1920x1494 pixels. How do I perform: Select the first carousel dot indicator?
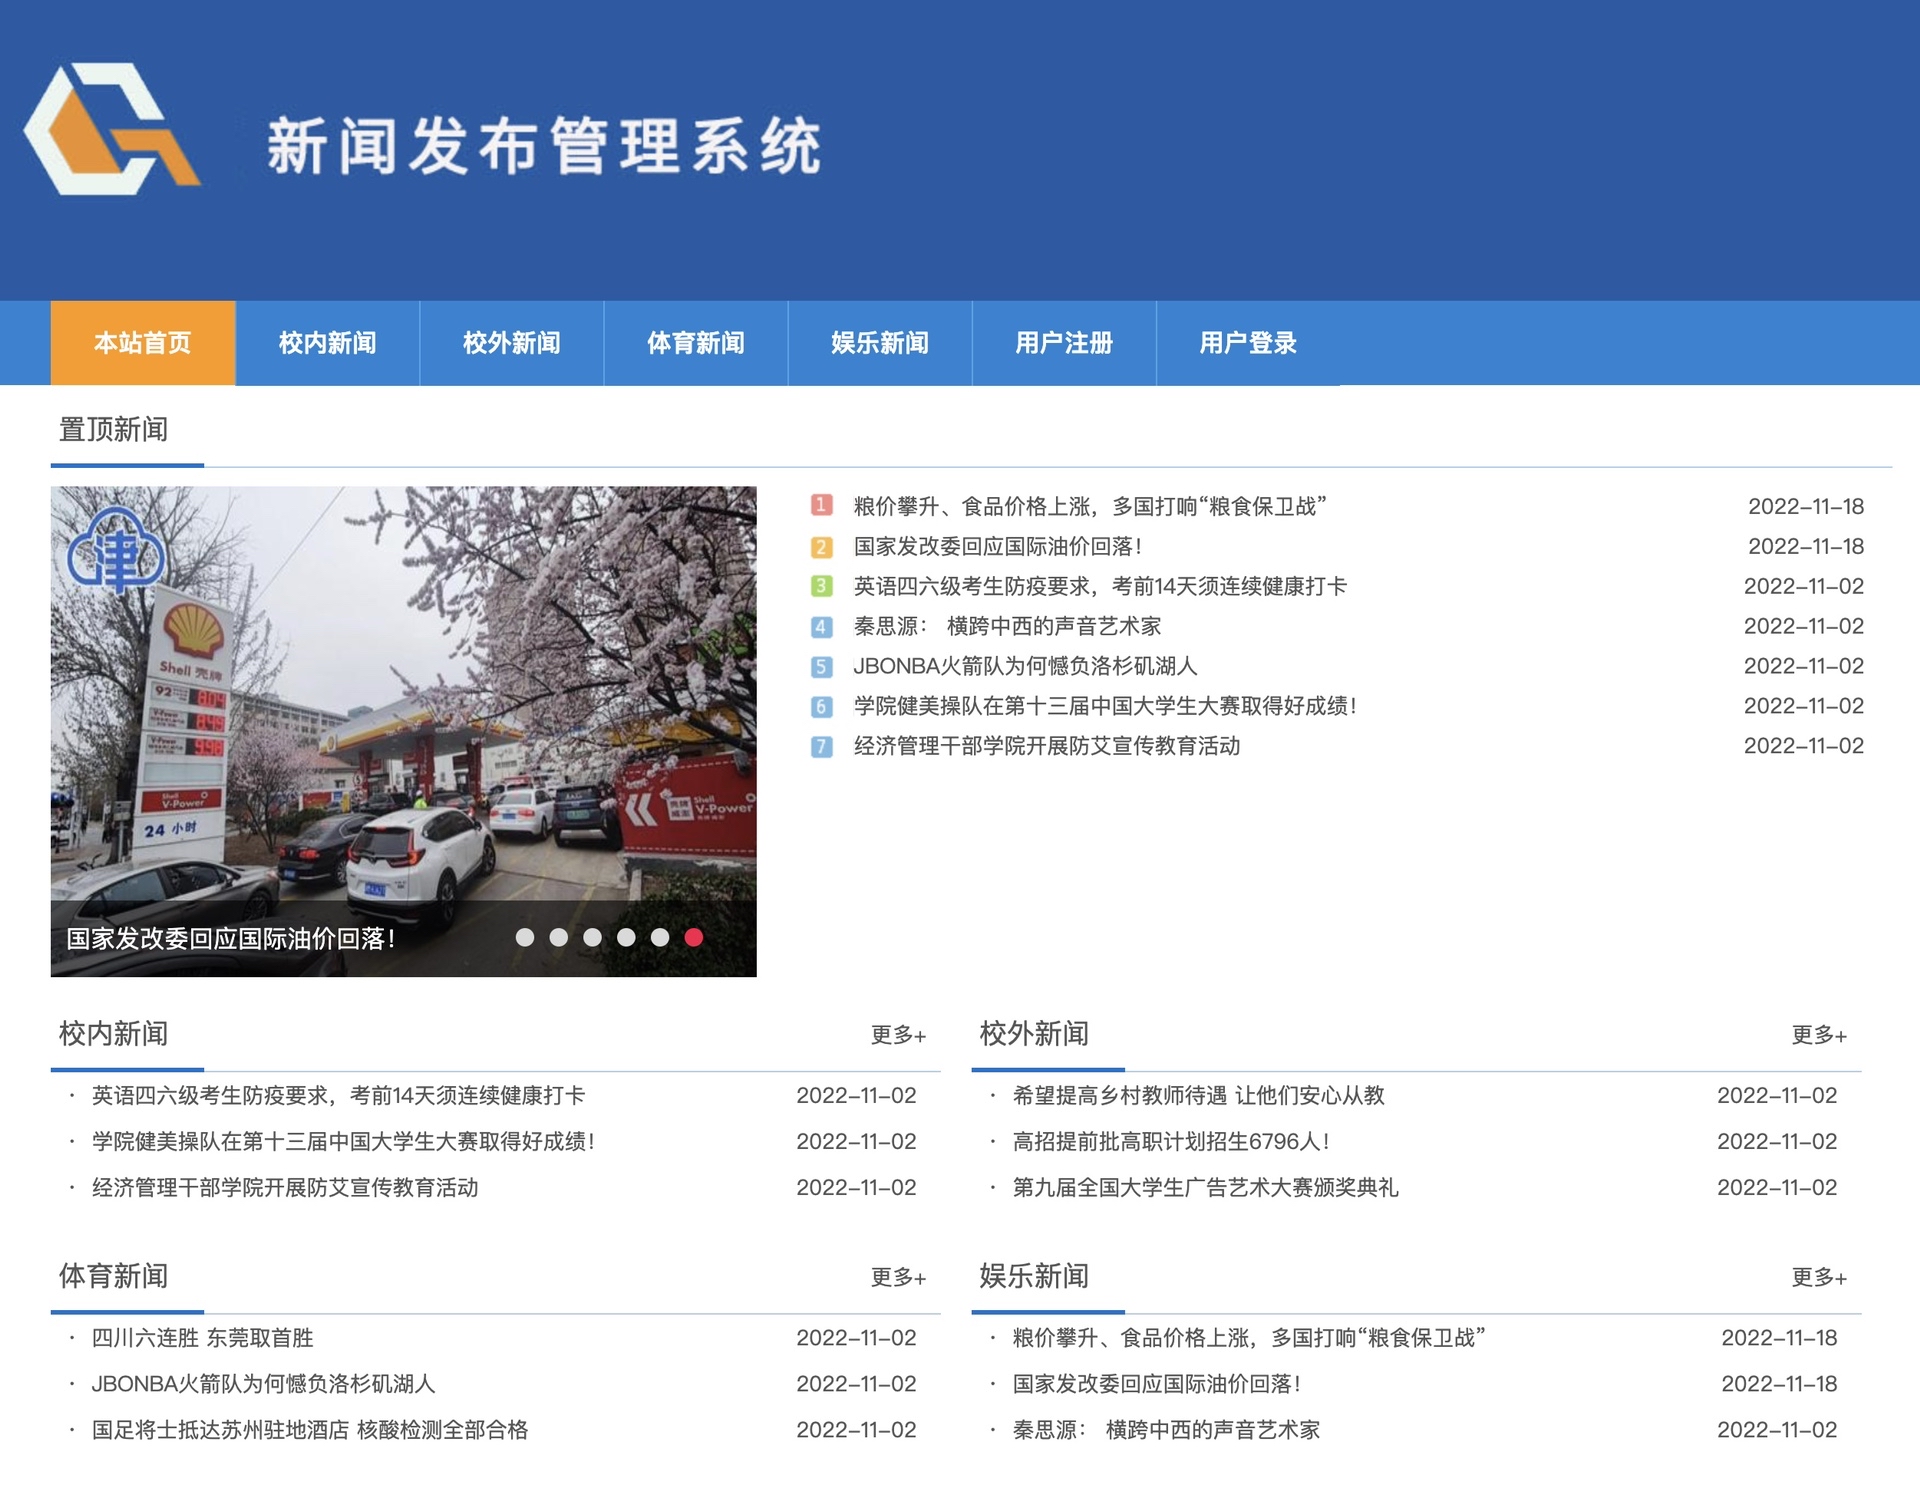coord(525,937)
